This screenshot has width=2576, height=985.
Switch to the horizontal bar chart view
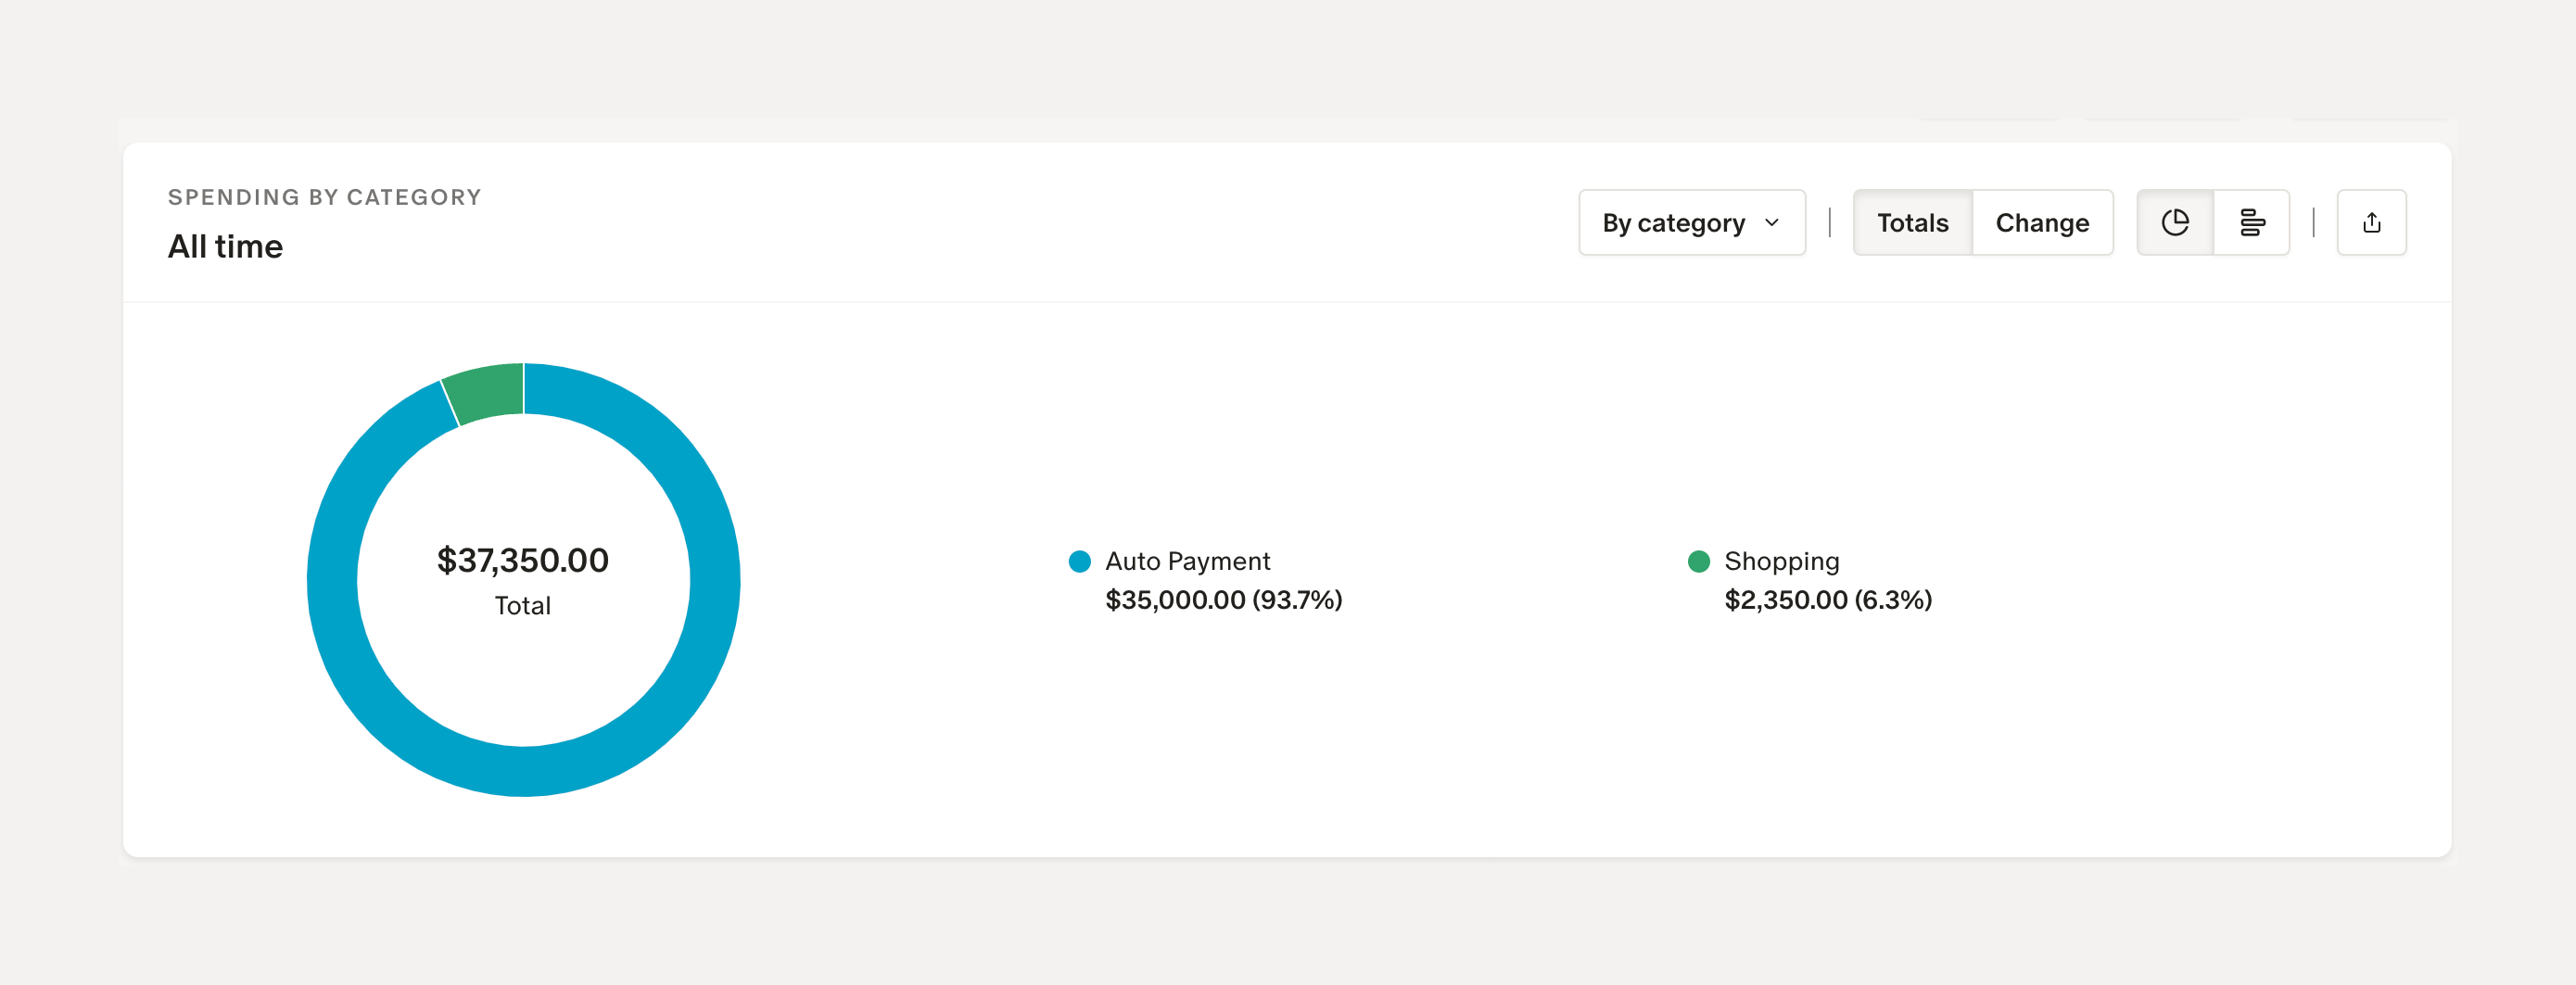pyautogui.click(x=2251, y=222)
